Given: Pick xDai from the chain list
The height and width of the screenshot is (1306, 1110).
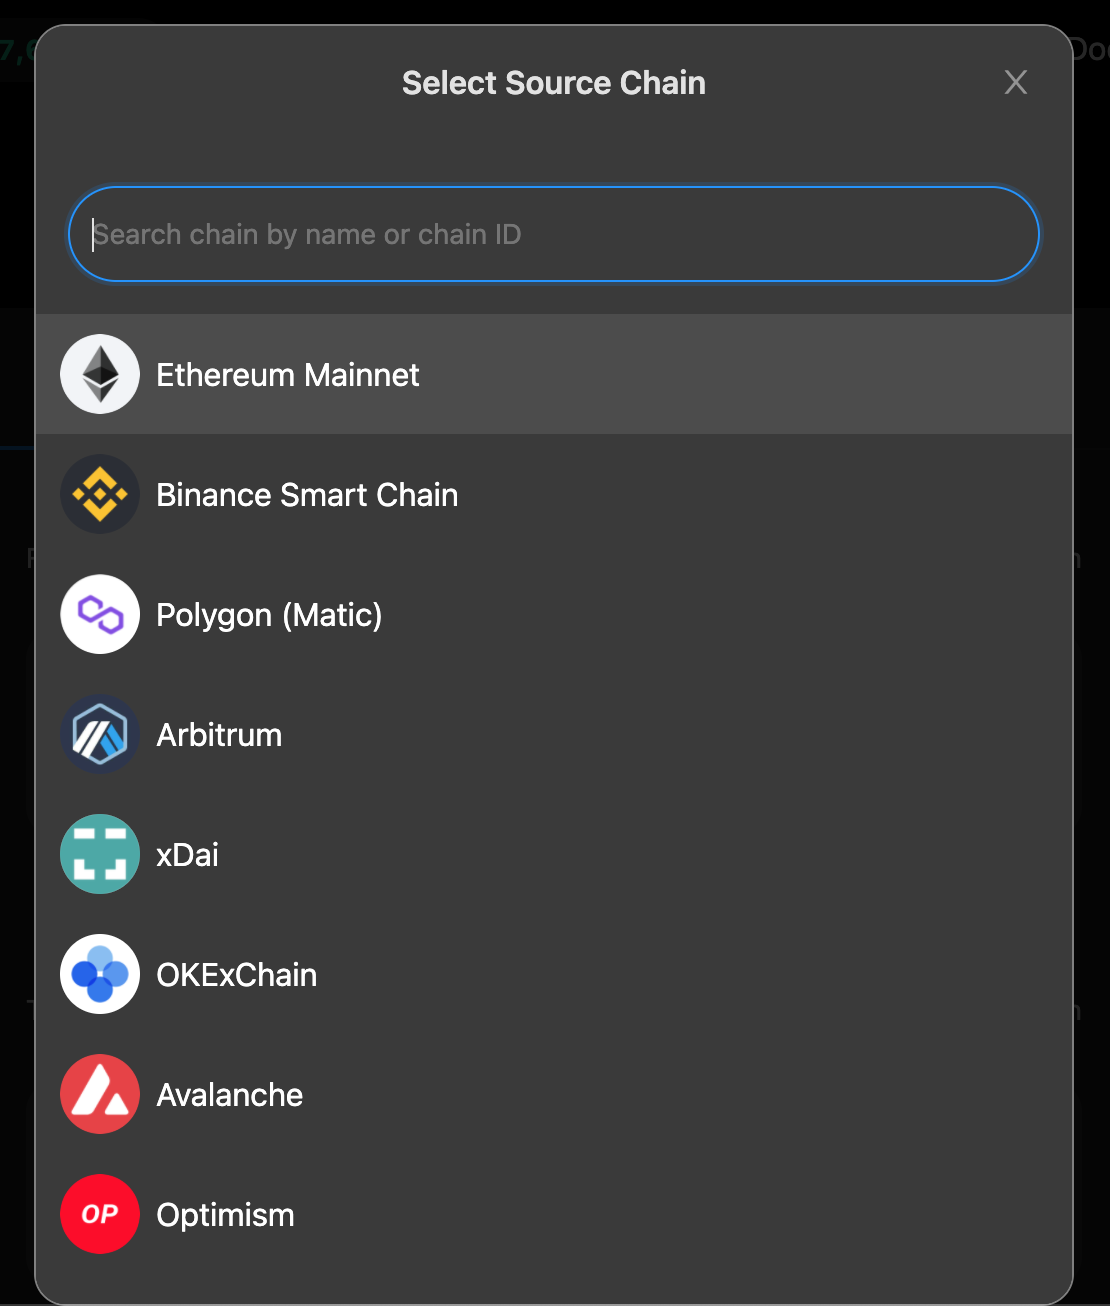Looking at the screenshot, I should [x=187, y=854].
